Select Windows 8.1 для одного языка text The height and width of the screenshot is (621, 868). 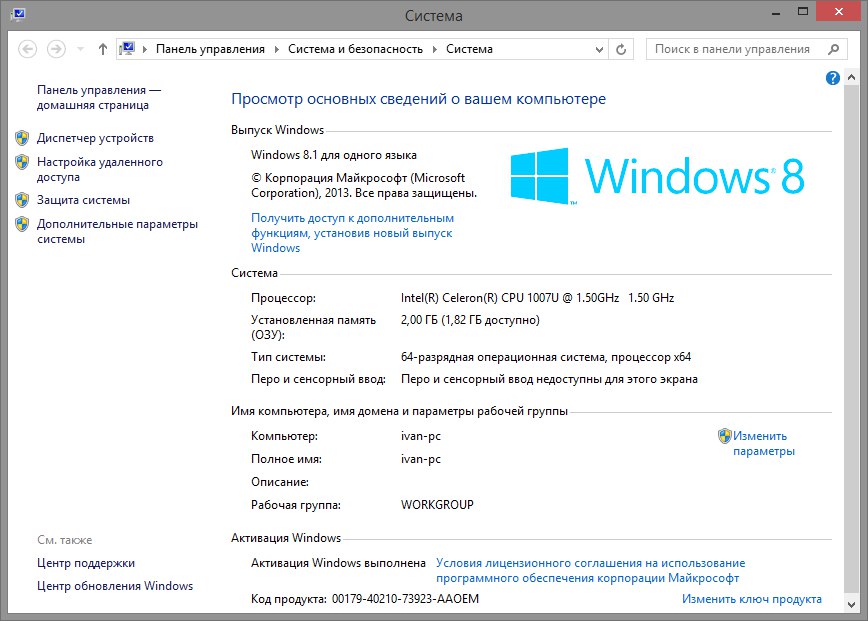point(334,155)
